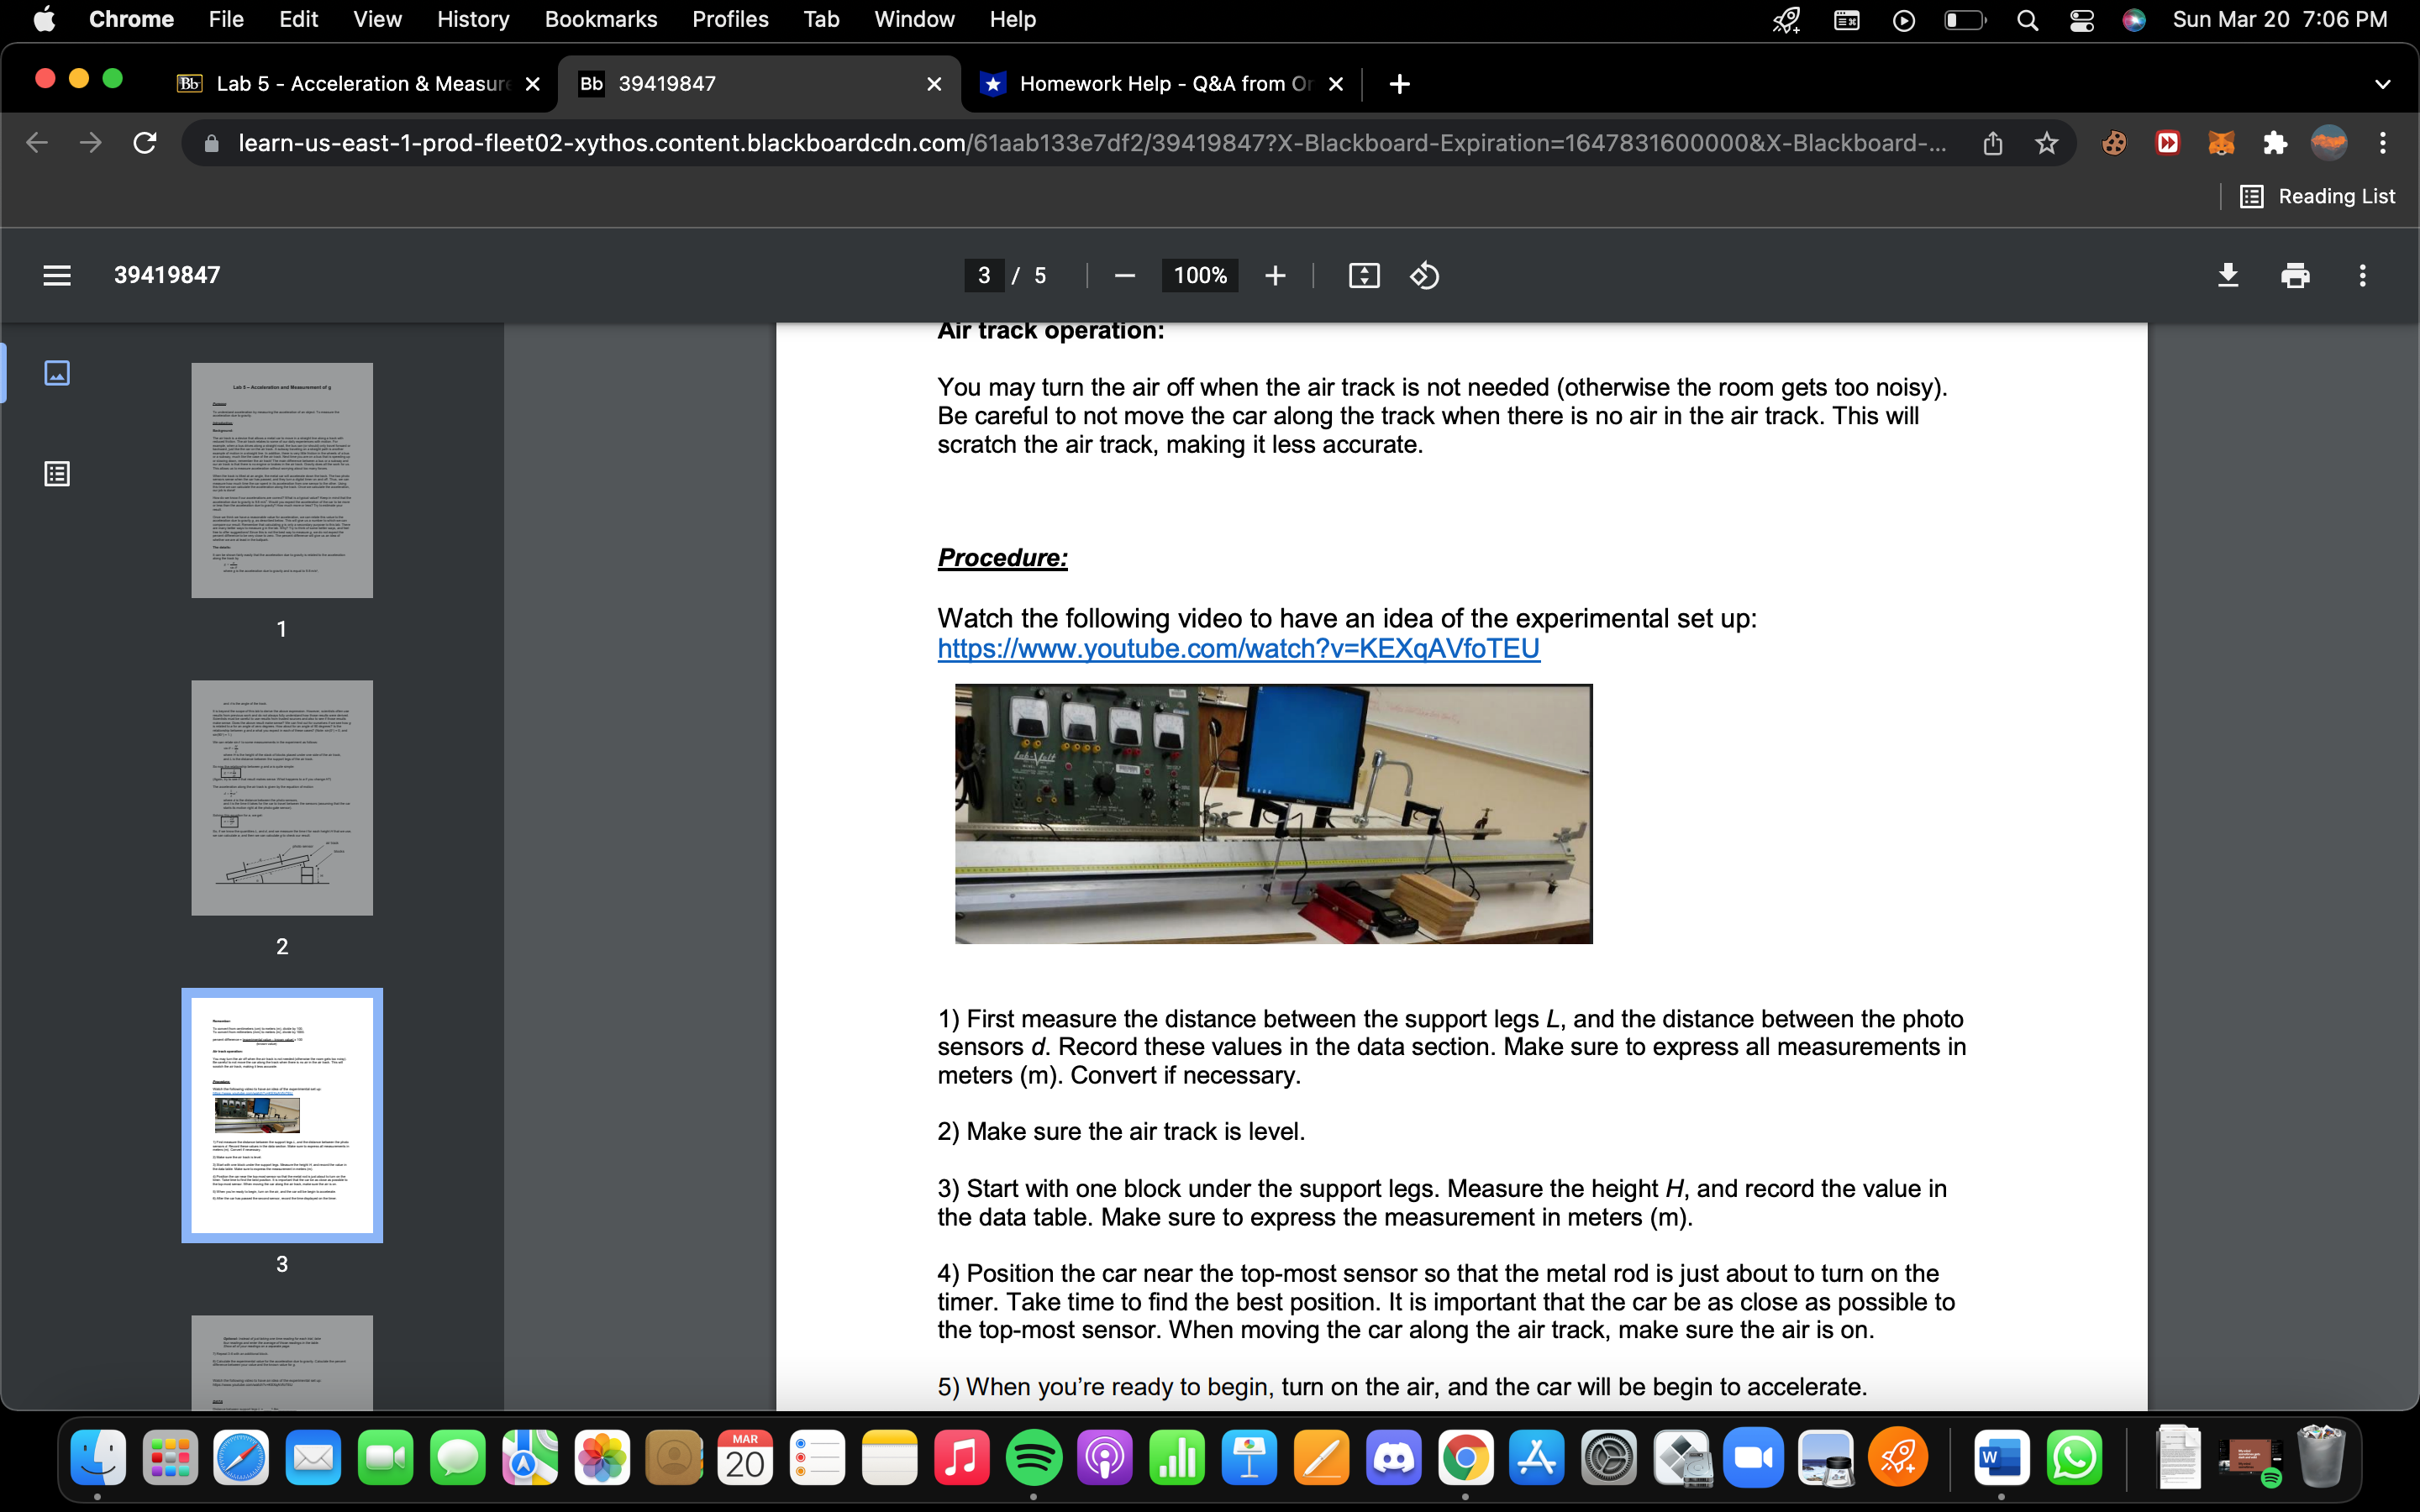This screenshot has height=1512, width=2420.
Task: Print the PDF document
Action: (2295, 275)
